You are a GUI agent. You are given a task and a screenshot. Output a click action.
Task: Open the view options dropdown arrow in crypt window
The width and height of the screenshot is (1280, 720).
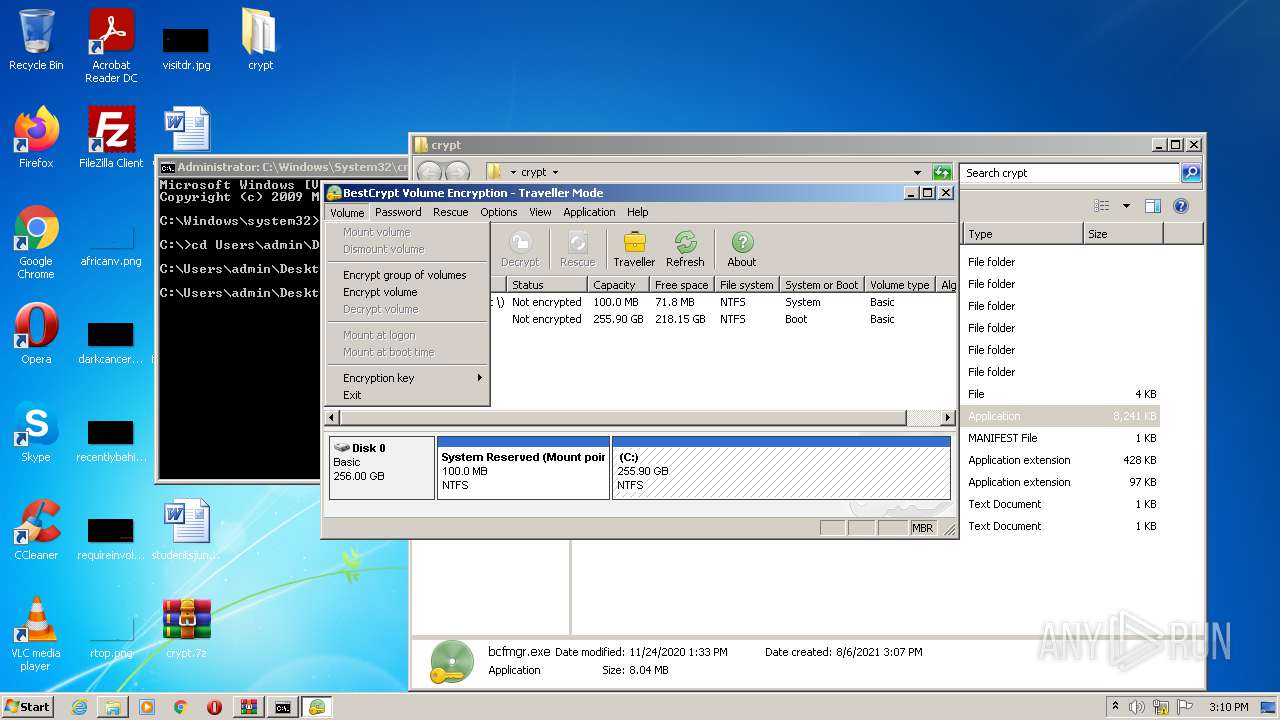pos(1126,206)
